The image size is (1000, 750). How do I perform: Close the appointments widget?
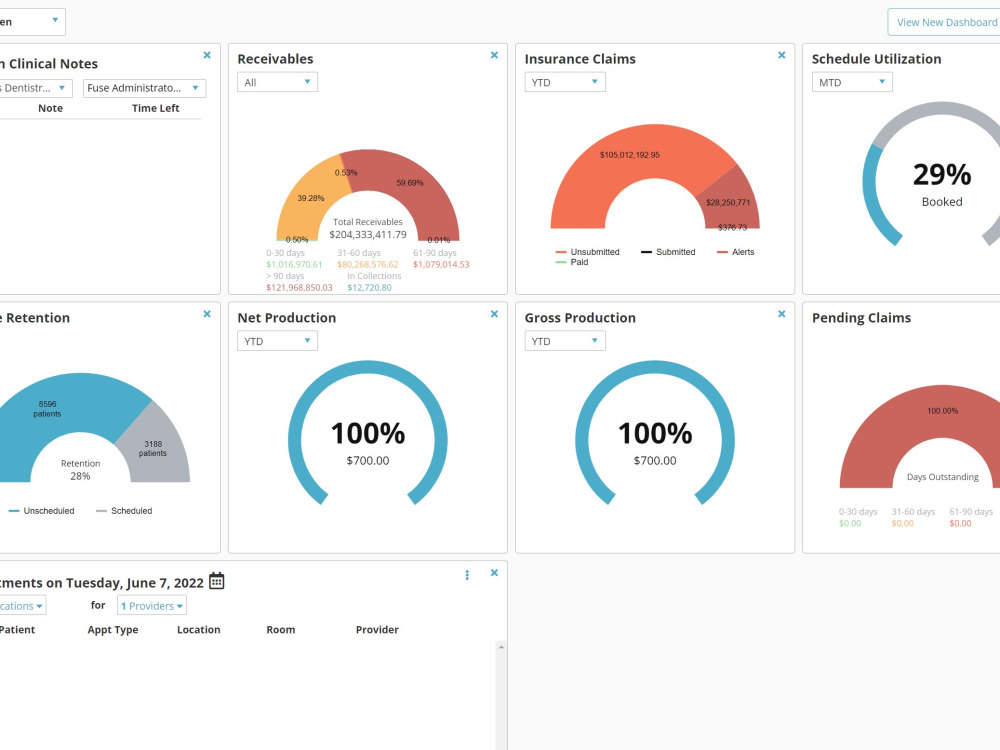(494, 573)
